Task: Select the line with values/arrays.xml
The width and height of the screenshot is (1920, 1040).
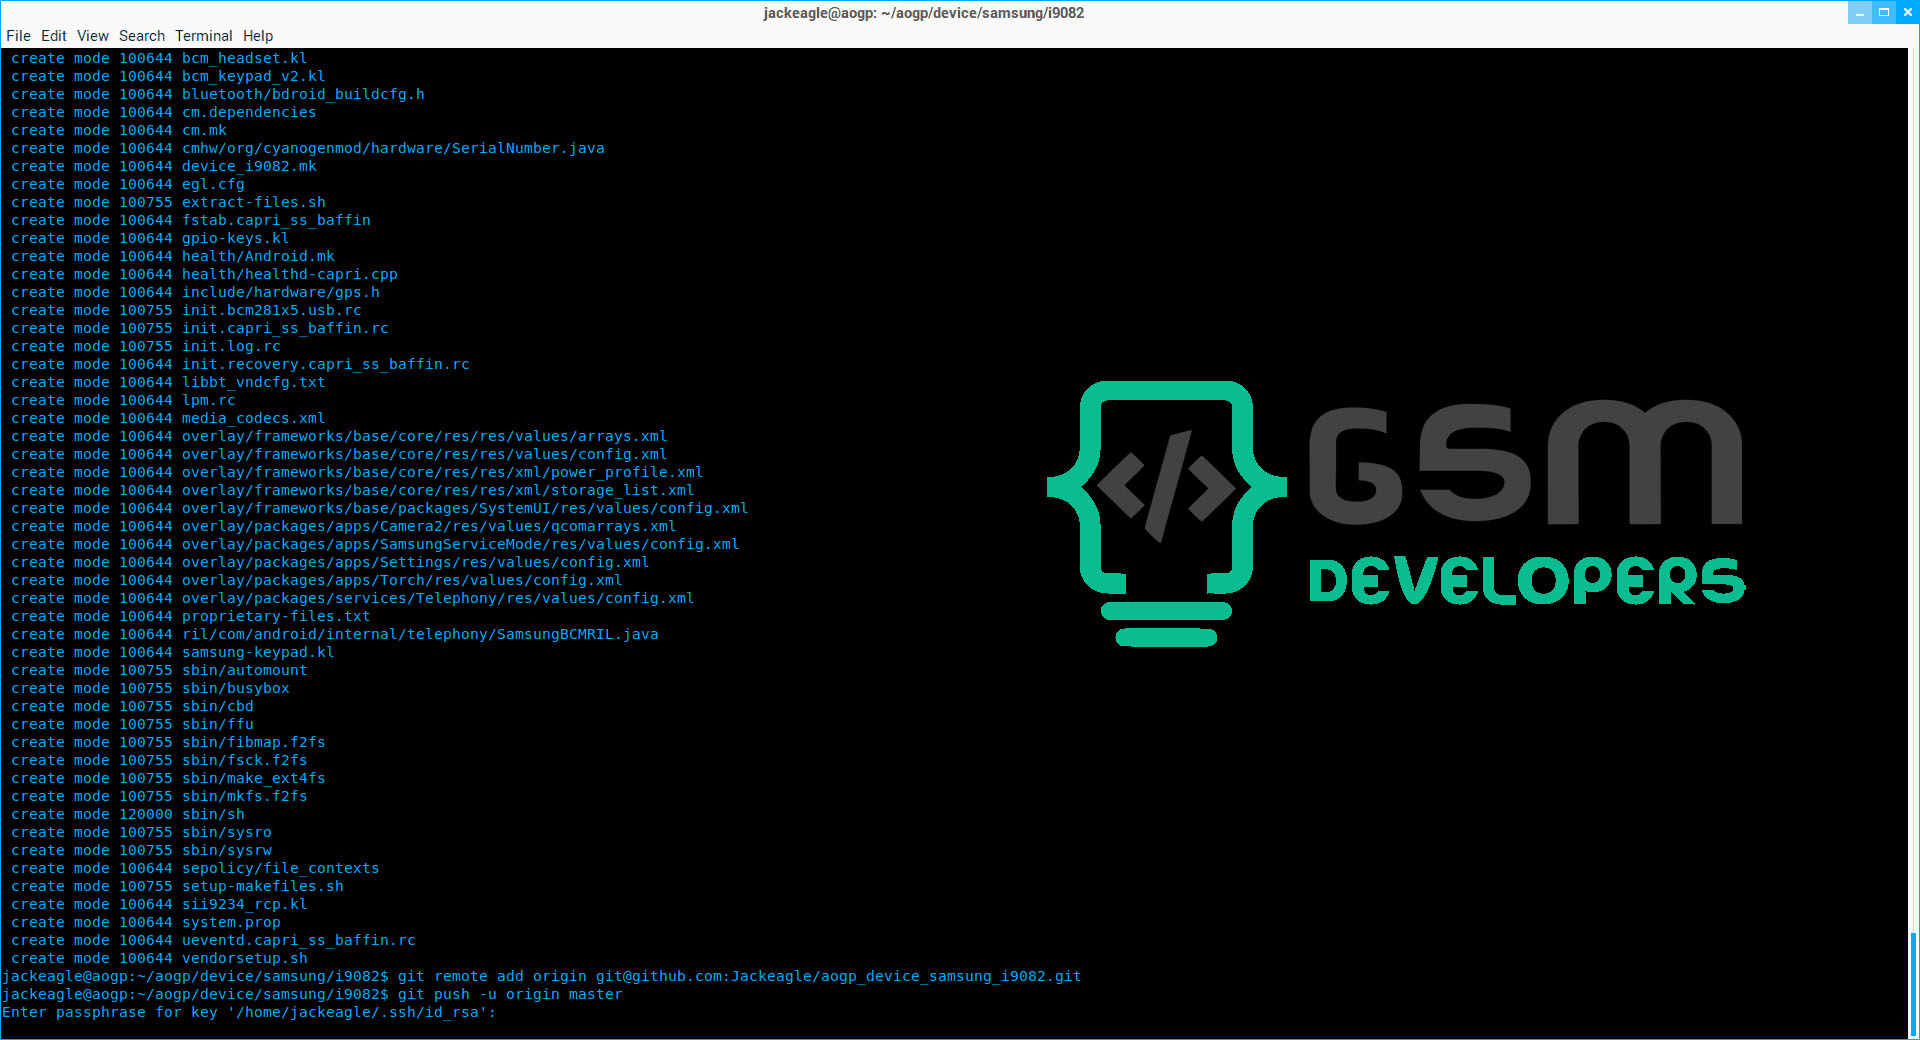Action: tap(339, 437)
